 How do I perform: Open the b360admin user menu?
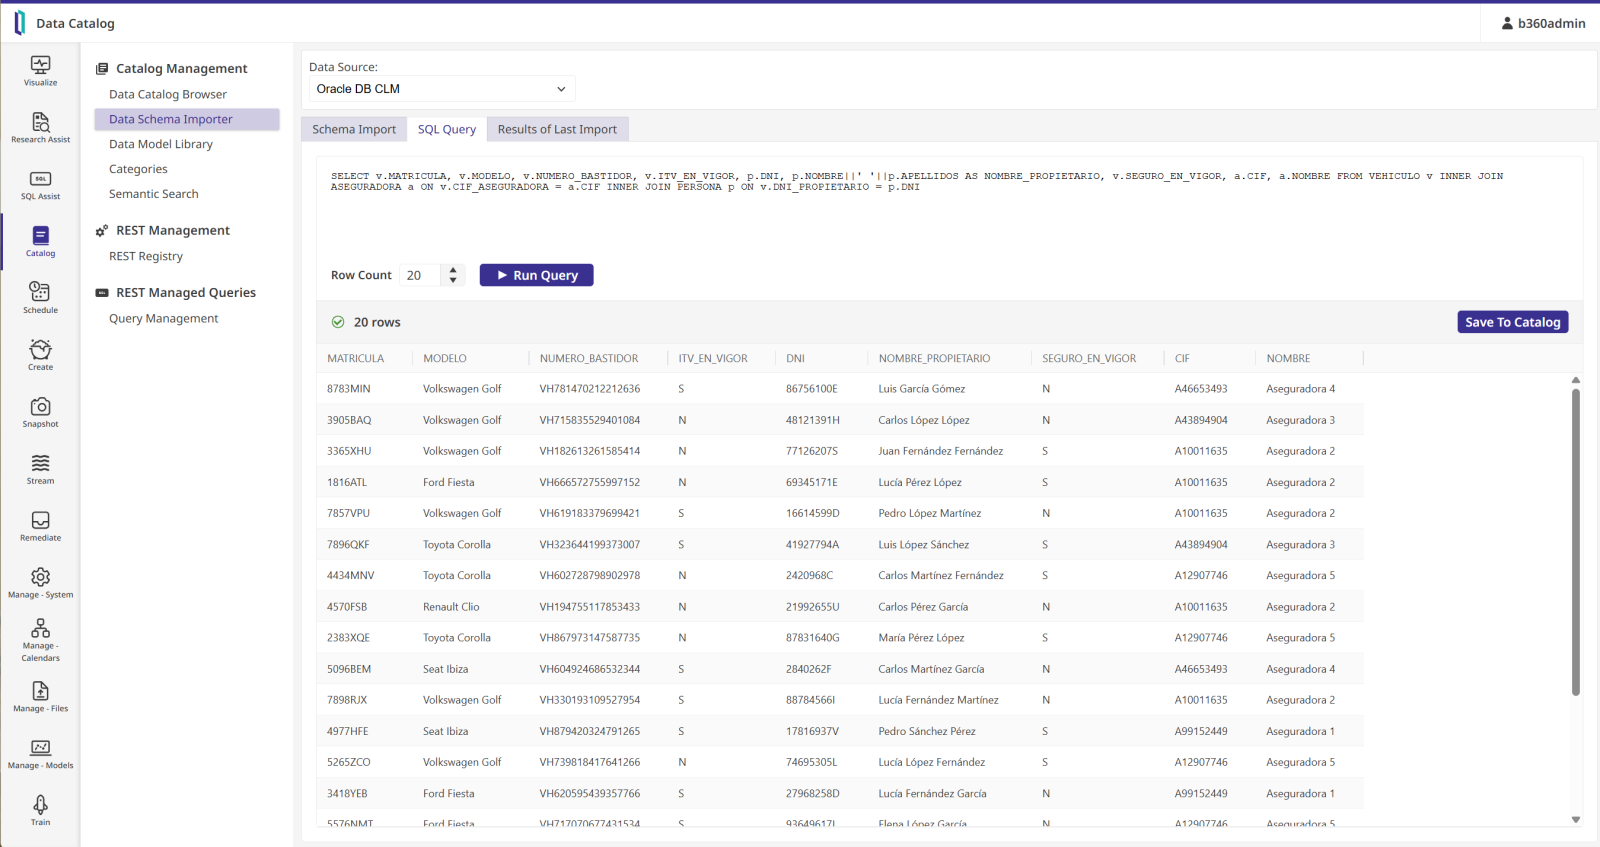click(x=1543, y=23)
